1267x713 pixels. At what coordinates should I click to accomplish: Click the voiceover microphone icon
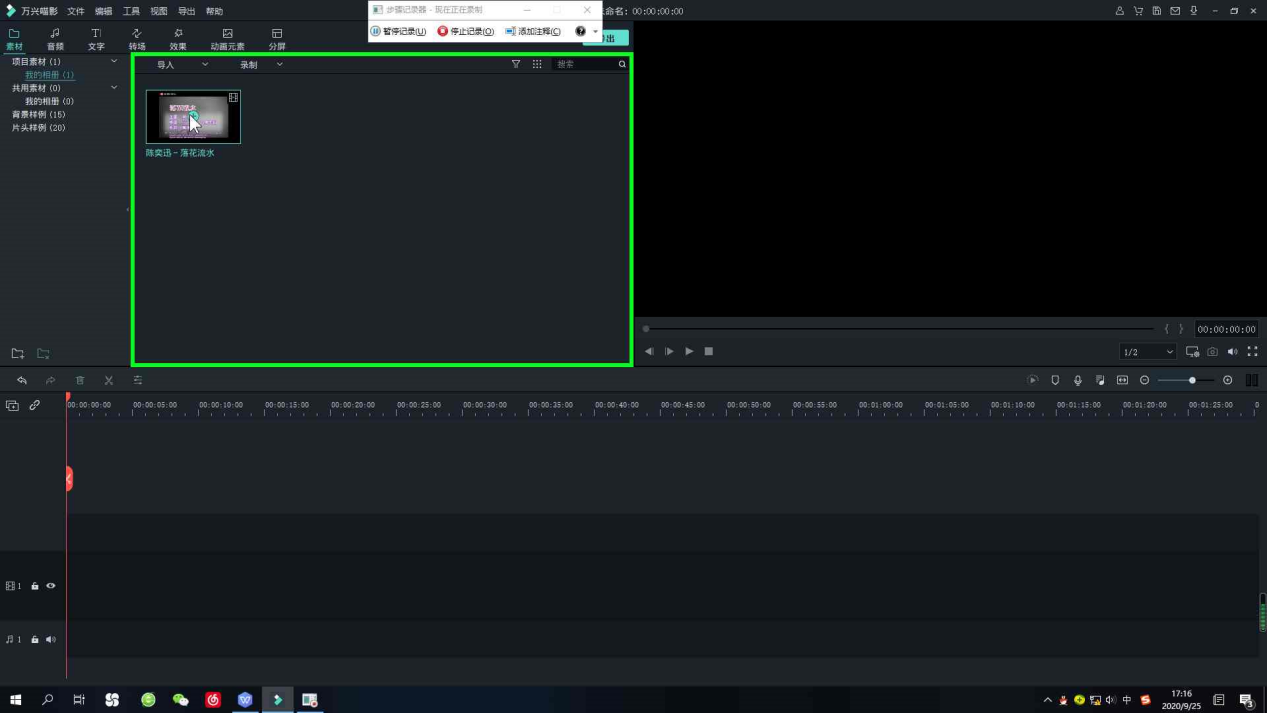click(1078, 380)
